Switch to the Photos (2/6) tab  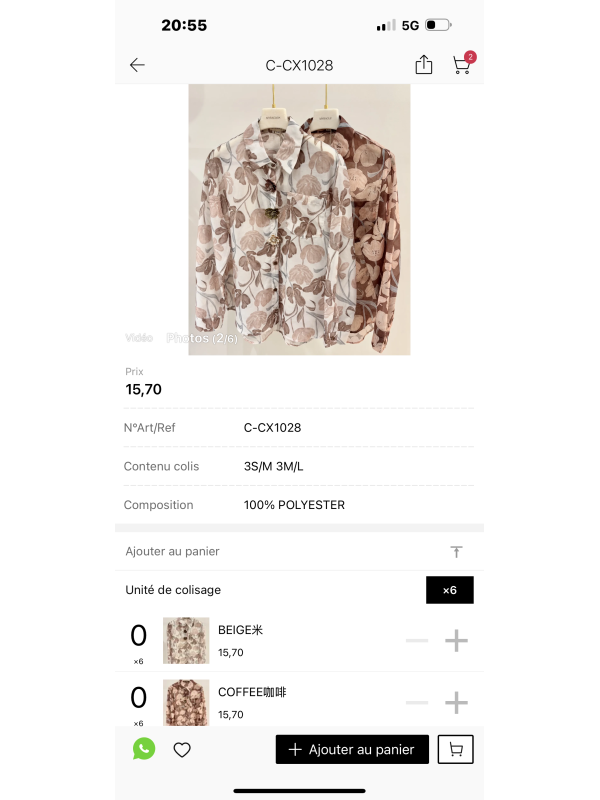click(202, 338)
